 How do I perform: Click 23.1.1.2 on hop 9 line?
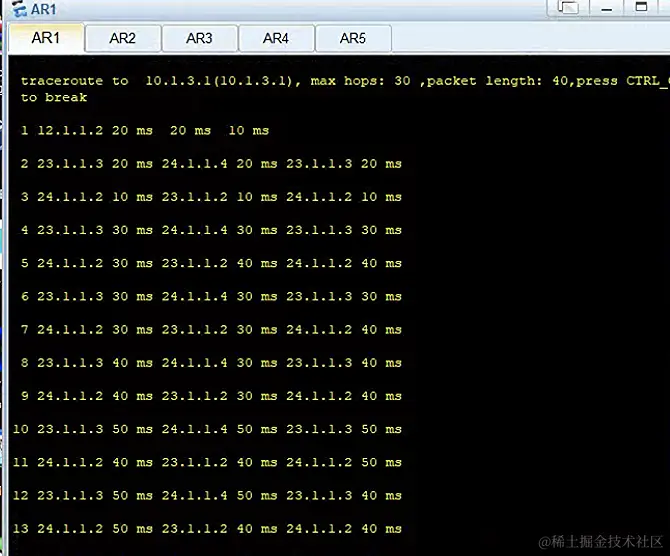point(194,396)
